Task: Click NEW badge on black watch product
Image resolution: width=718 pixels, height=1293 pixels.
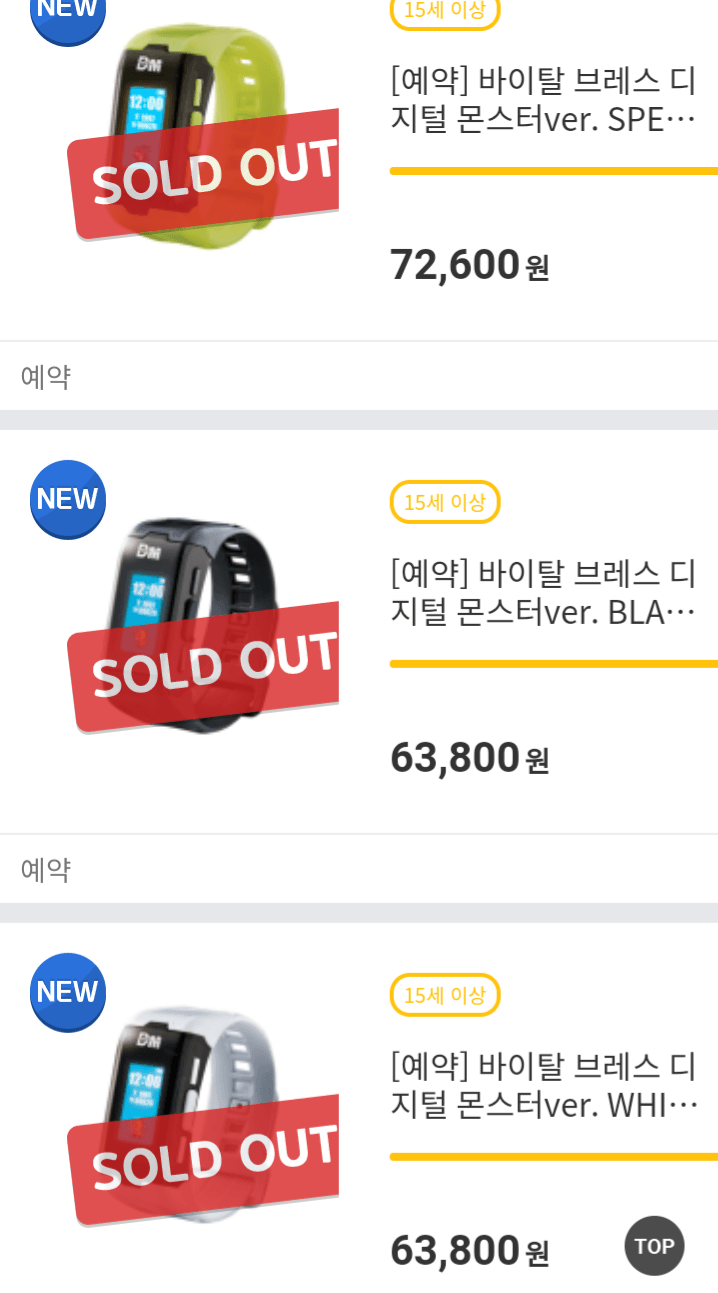Action: point(68,499)
